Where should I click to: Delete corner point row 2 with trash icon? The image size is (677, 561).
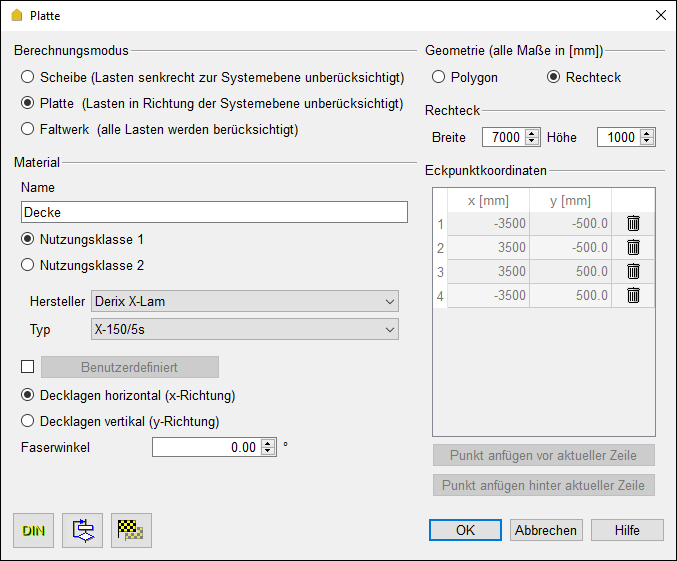point(633,247)
